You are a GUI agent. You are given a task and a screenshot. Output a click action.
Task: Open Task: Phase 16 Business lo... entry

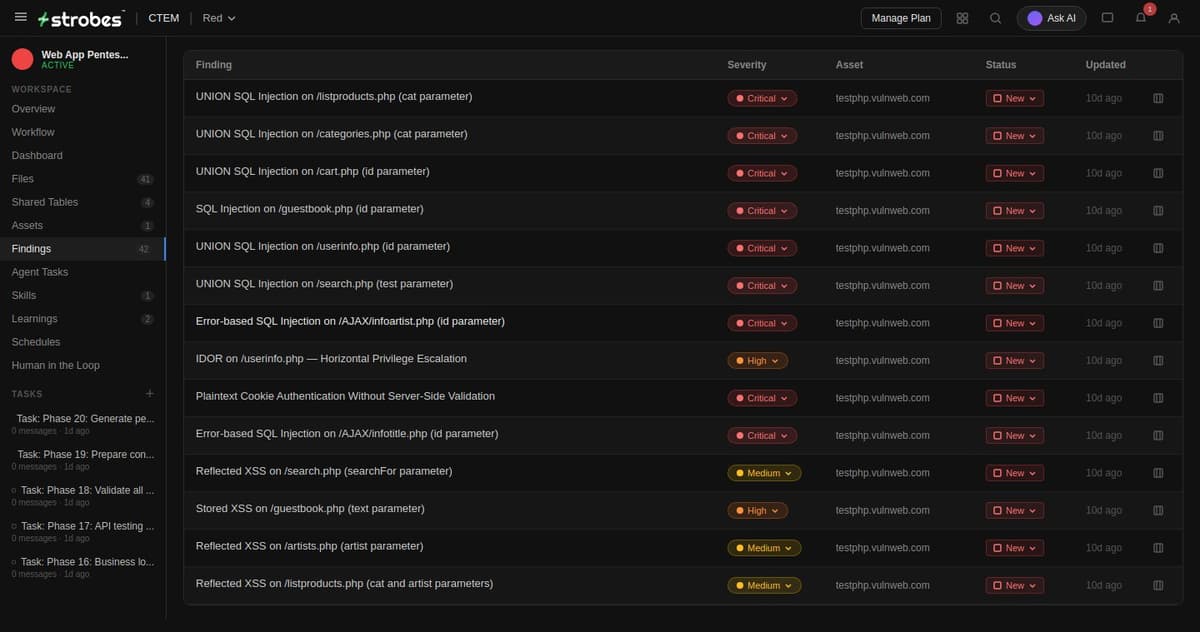point(83,568)
